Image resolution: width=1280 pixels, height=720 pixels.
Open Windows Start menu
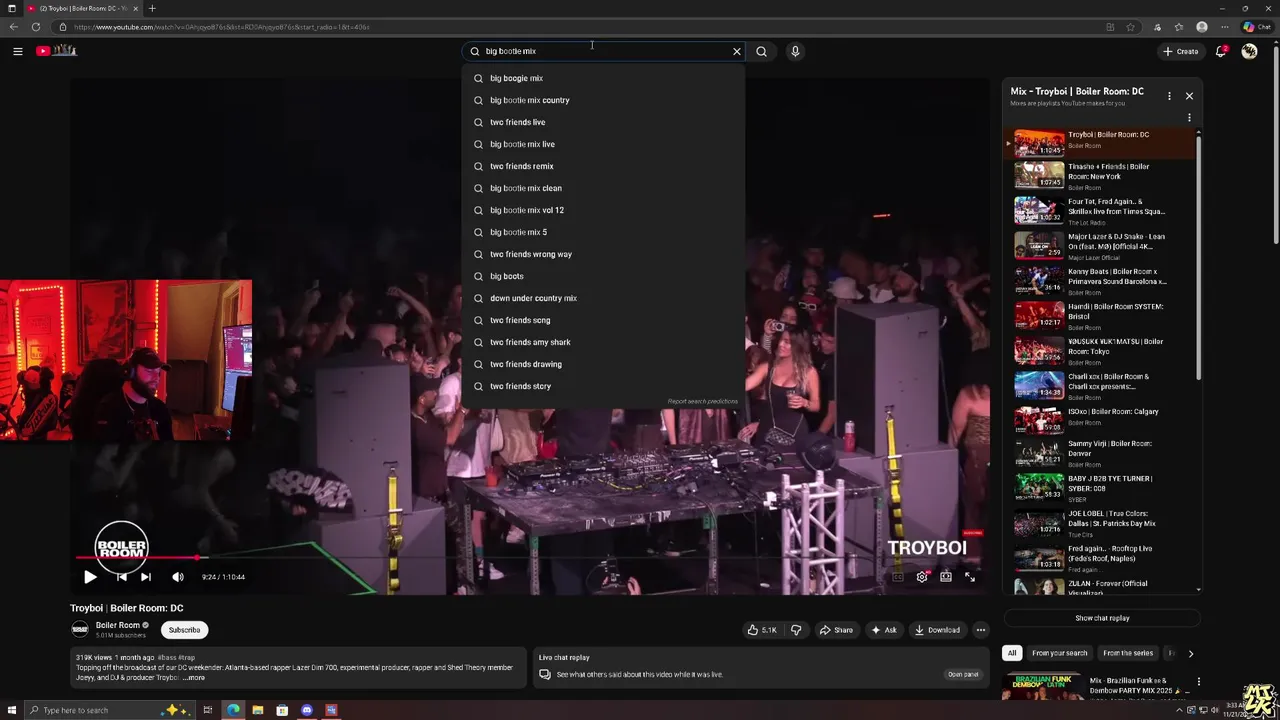point(12,710)
